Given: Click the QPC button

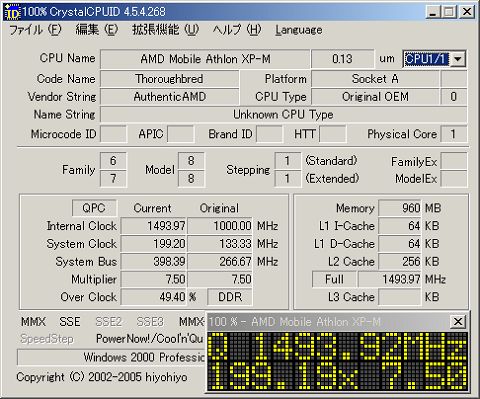Looking at the screenshot, I should tap(94, 208).
